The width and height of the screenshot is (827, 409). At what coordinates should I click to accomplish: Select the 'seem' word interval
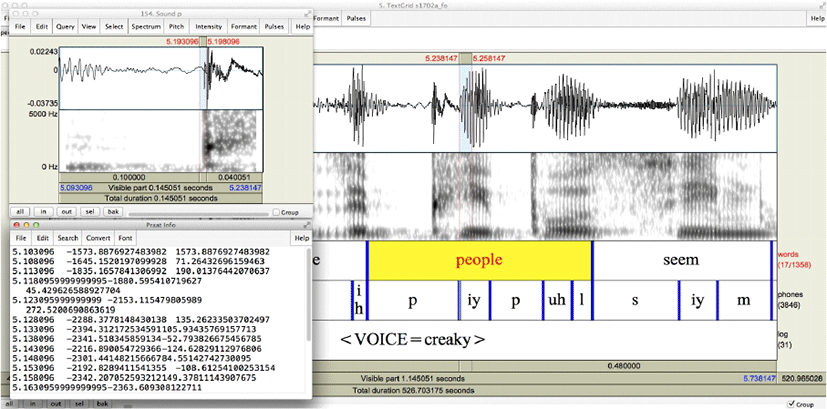pos(681,260)
